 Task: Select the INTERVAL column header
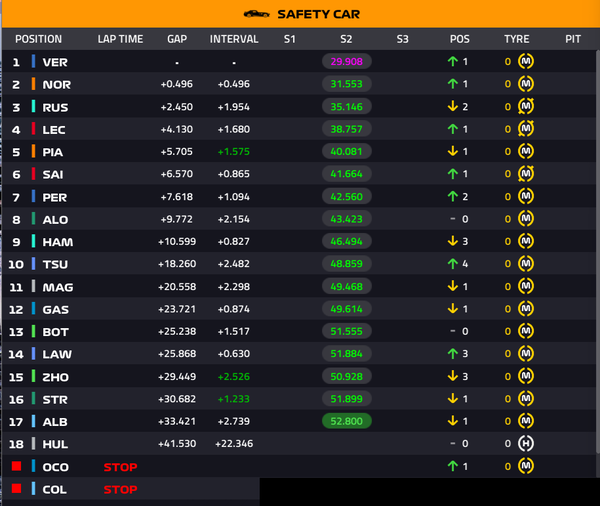point(234,40)
